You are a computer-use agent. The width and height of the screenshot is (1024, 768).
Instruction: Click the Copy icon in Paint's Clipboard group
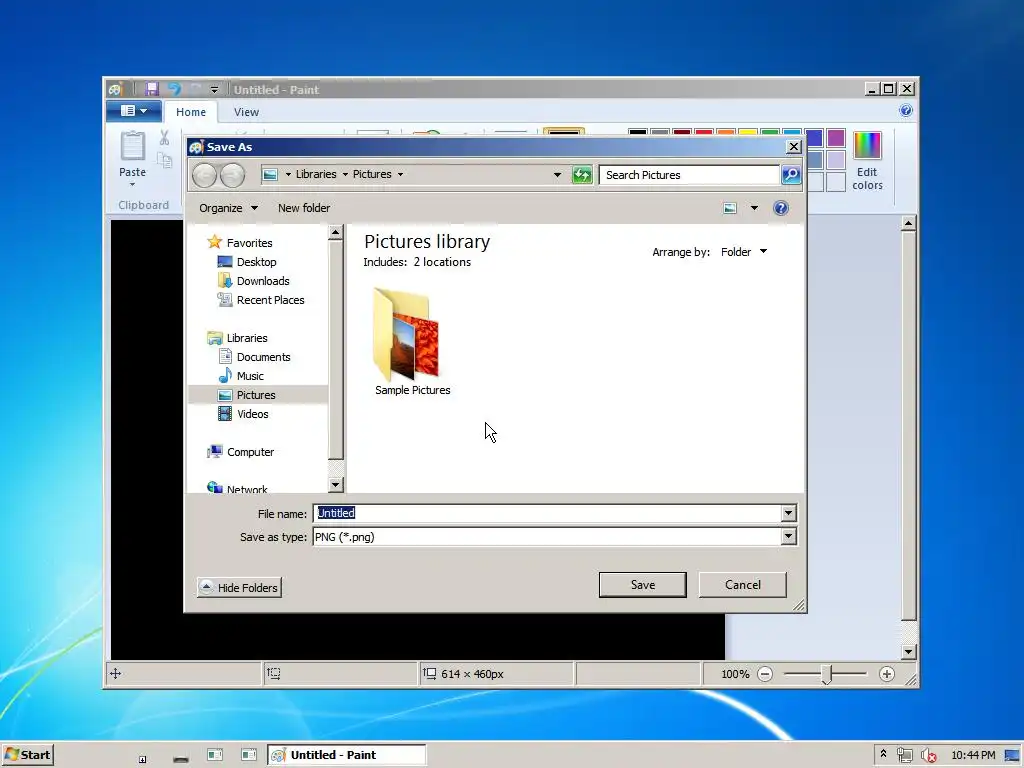click(x=164, y=159)
